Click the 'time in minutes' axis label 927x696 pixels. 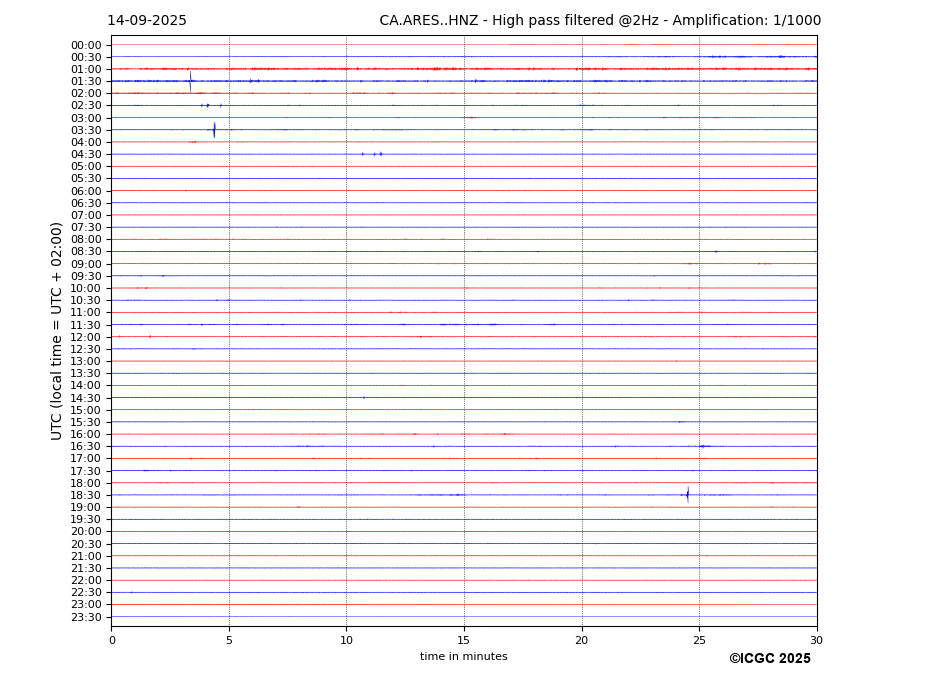464,656
